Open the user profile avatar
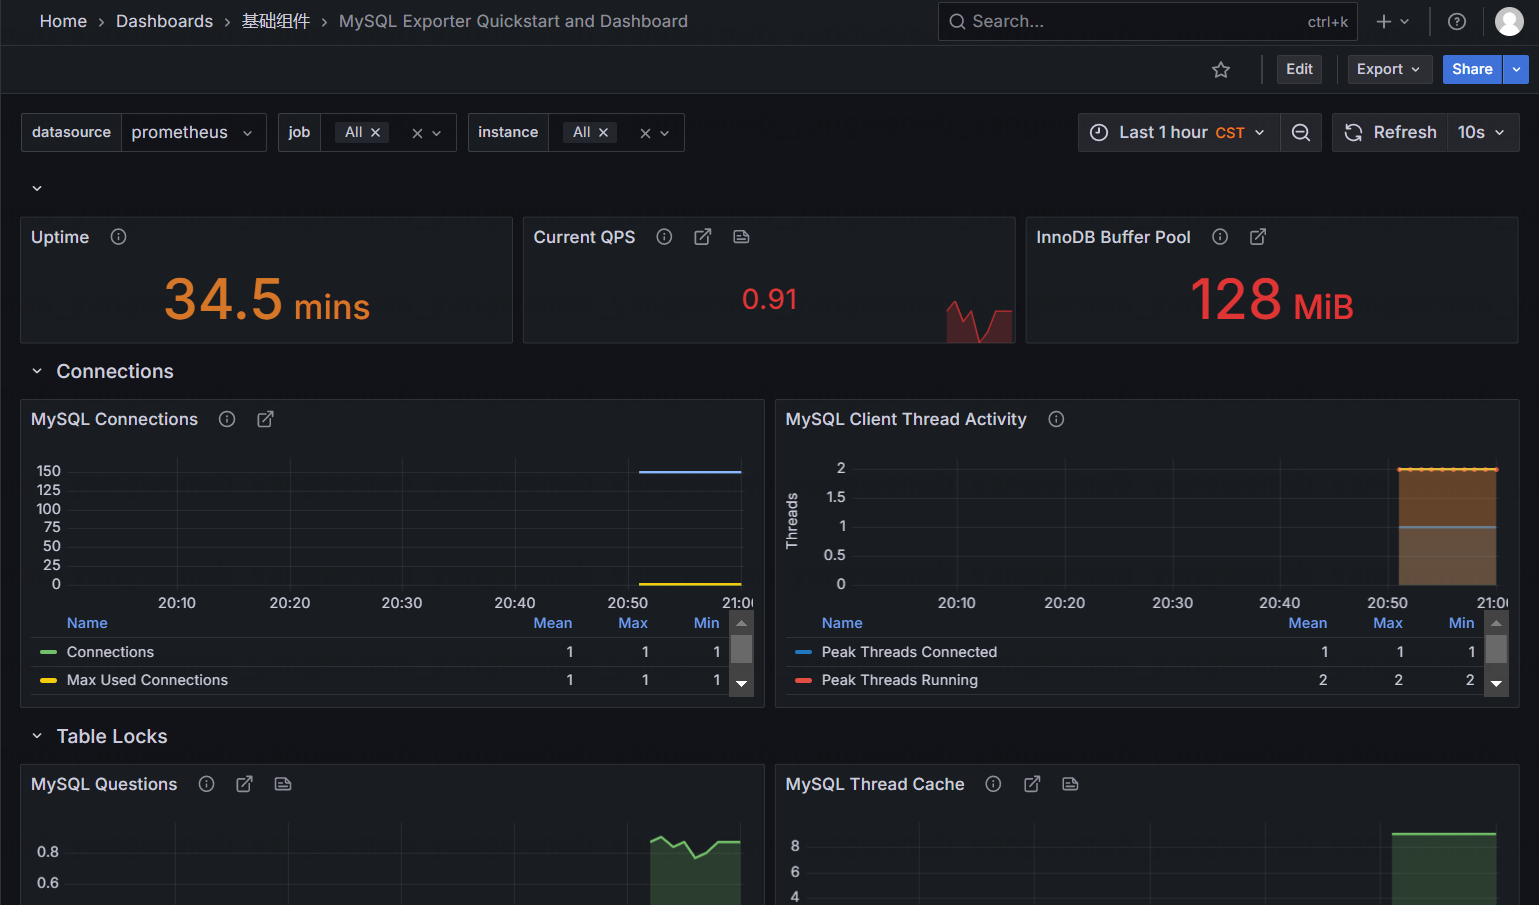Image resolution: width=1539 pixels, height=905 pixels. click(1508, 21)
